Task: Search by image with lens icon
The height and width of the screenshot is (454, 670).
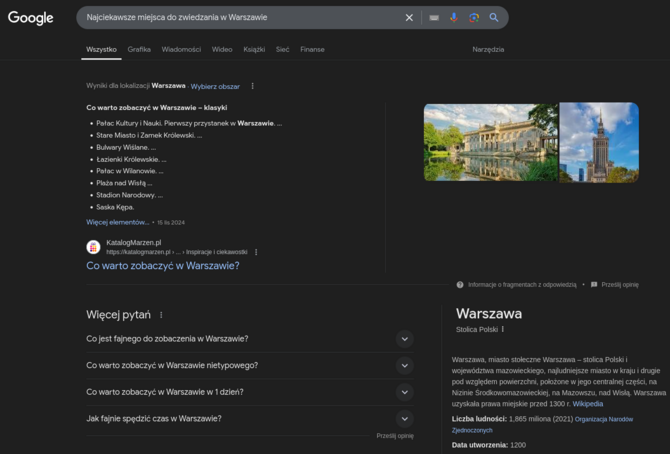Action: pyautogui.click(x=474, y=18)
